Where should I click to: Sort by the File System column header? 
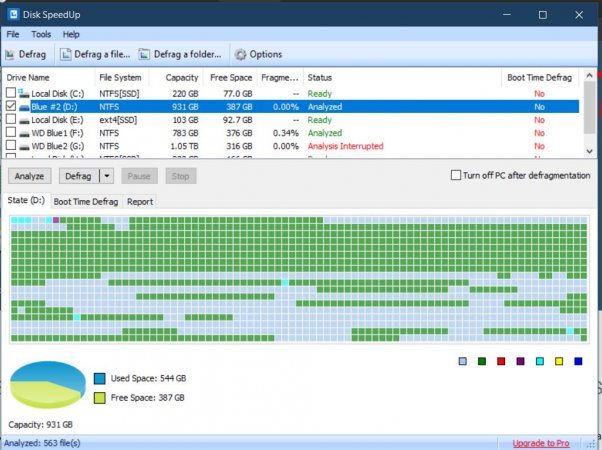point(121,78)
